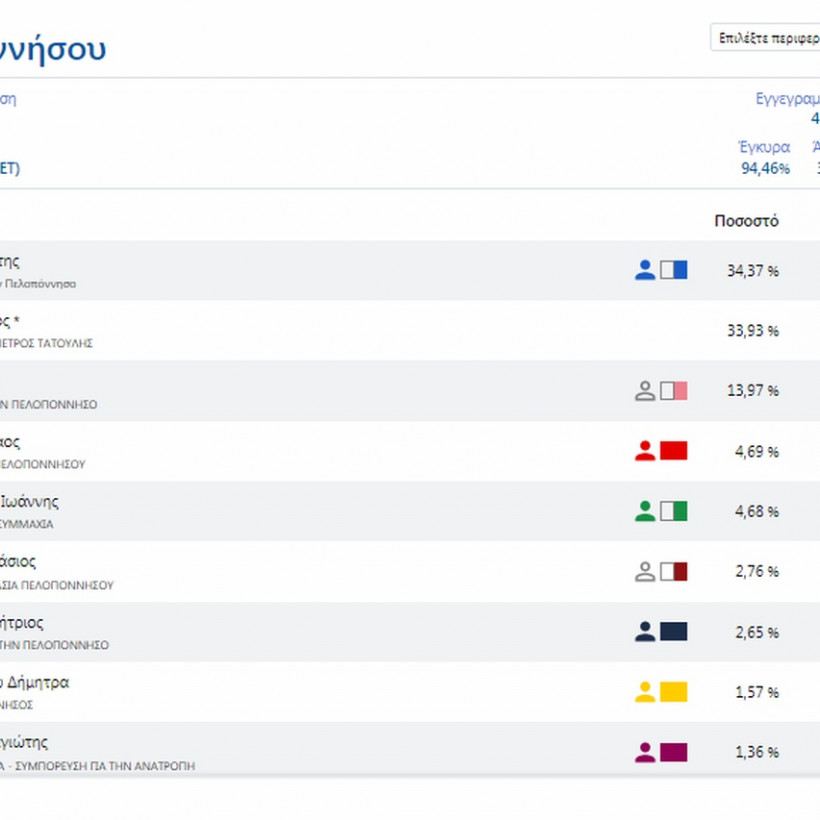Click the navy swatch beside 2,65 %
This screenshot has width=820, height=820.
tap(674, 632)
